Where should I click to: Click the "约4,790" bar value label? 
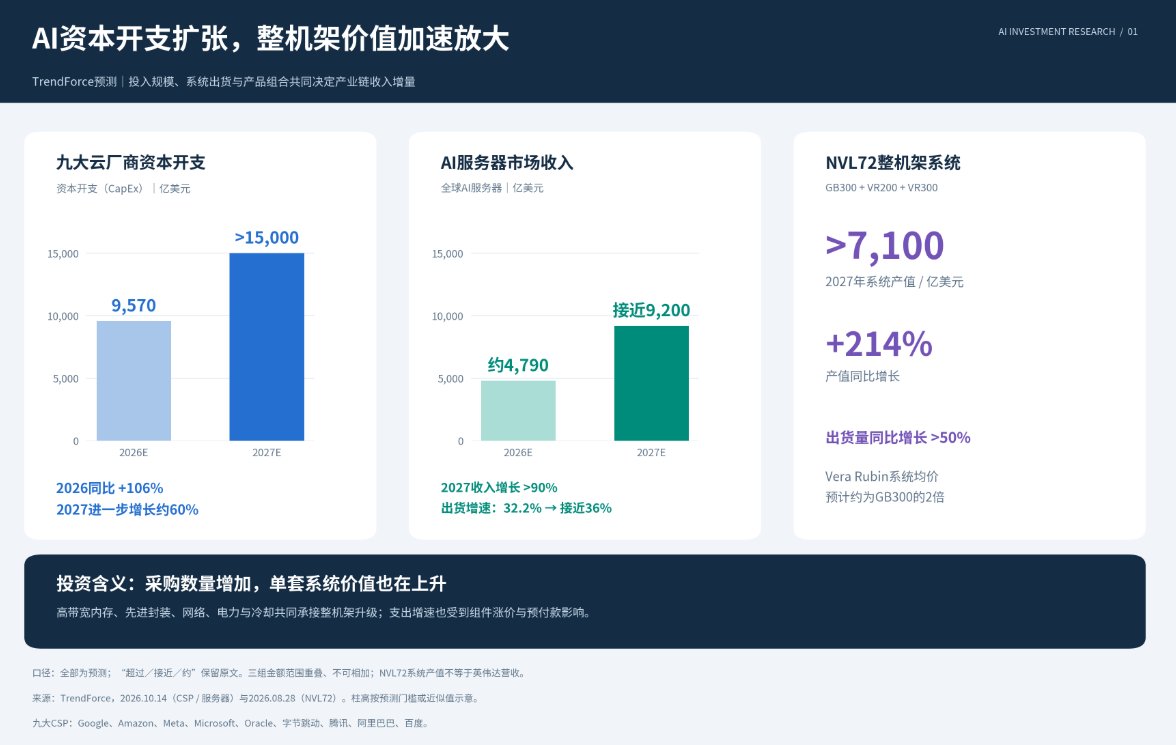click(518, 365)
